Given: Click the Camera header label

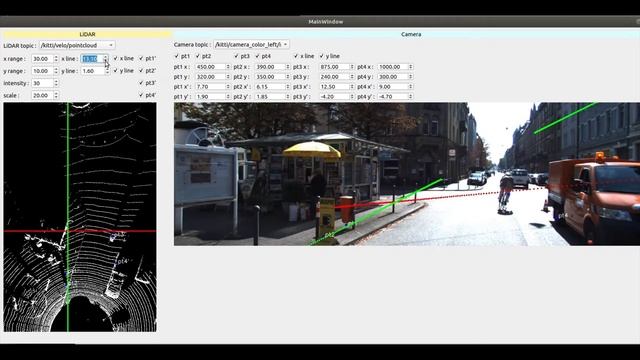Looking at the screenshot, I should point(411,34).
